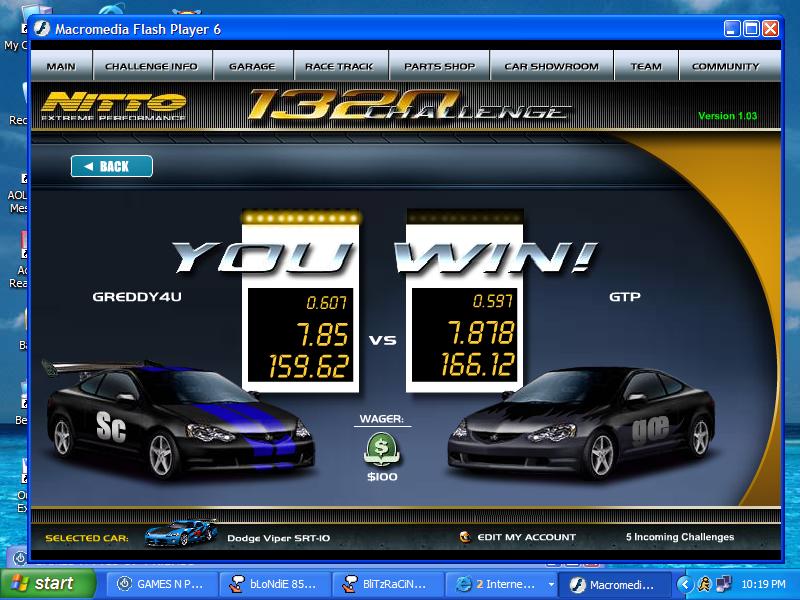This screenshot has width=800, height=600.
Task: Expand the Internet Explorer group dropdown arrow
Action: [551, 584]
